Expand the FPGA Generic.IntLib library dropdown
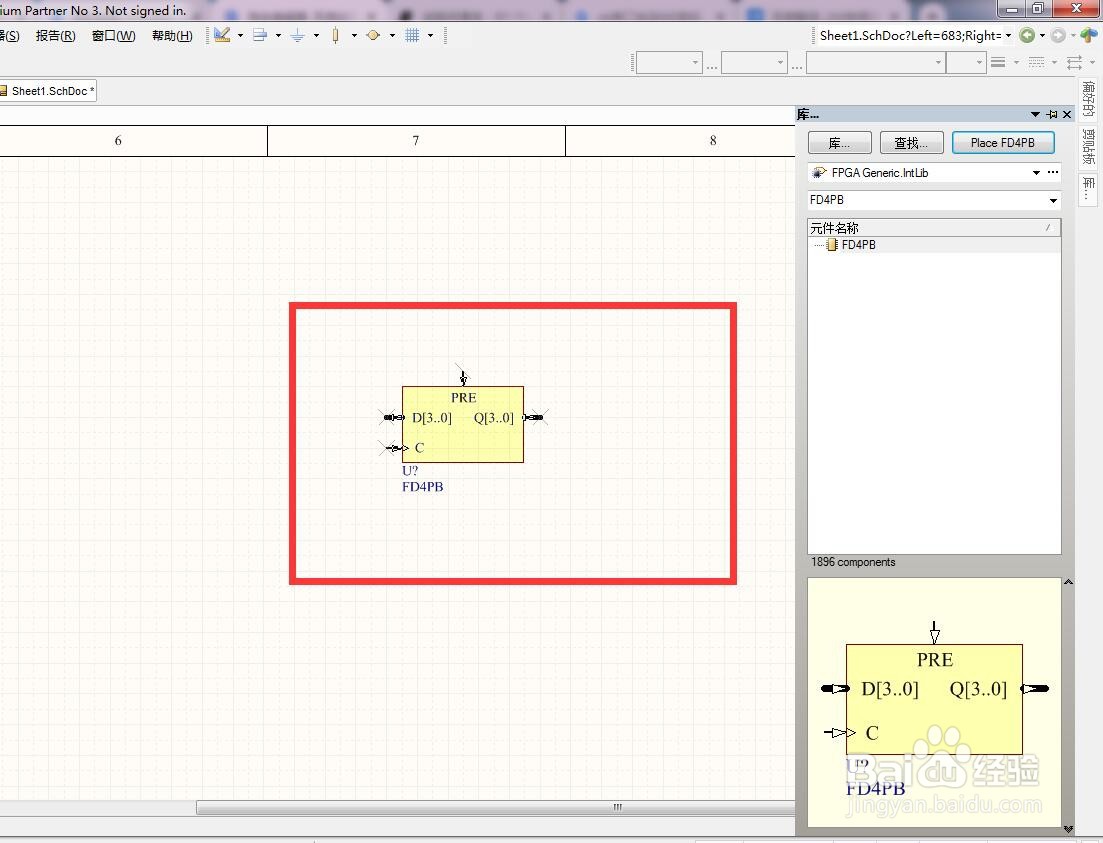Image resolution: width=1103 pixels, height=843 pixels. tap(1036, 172)
